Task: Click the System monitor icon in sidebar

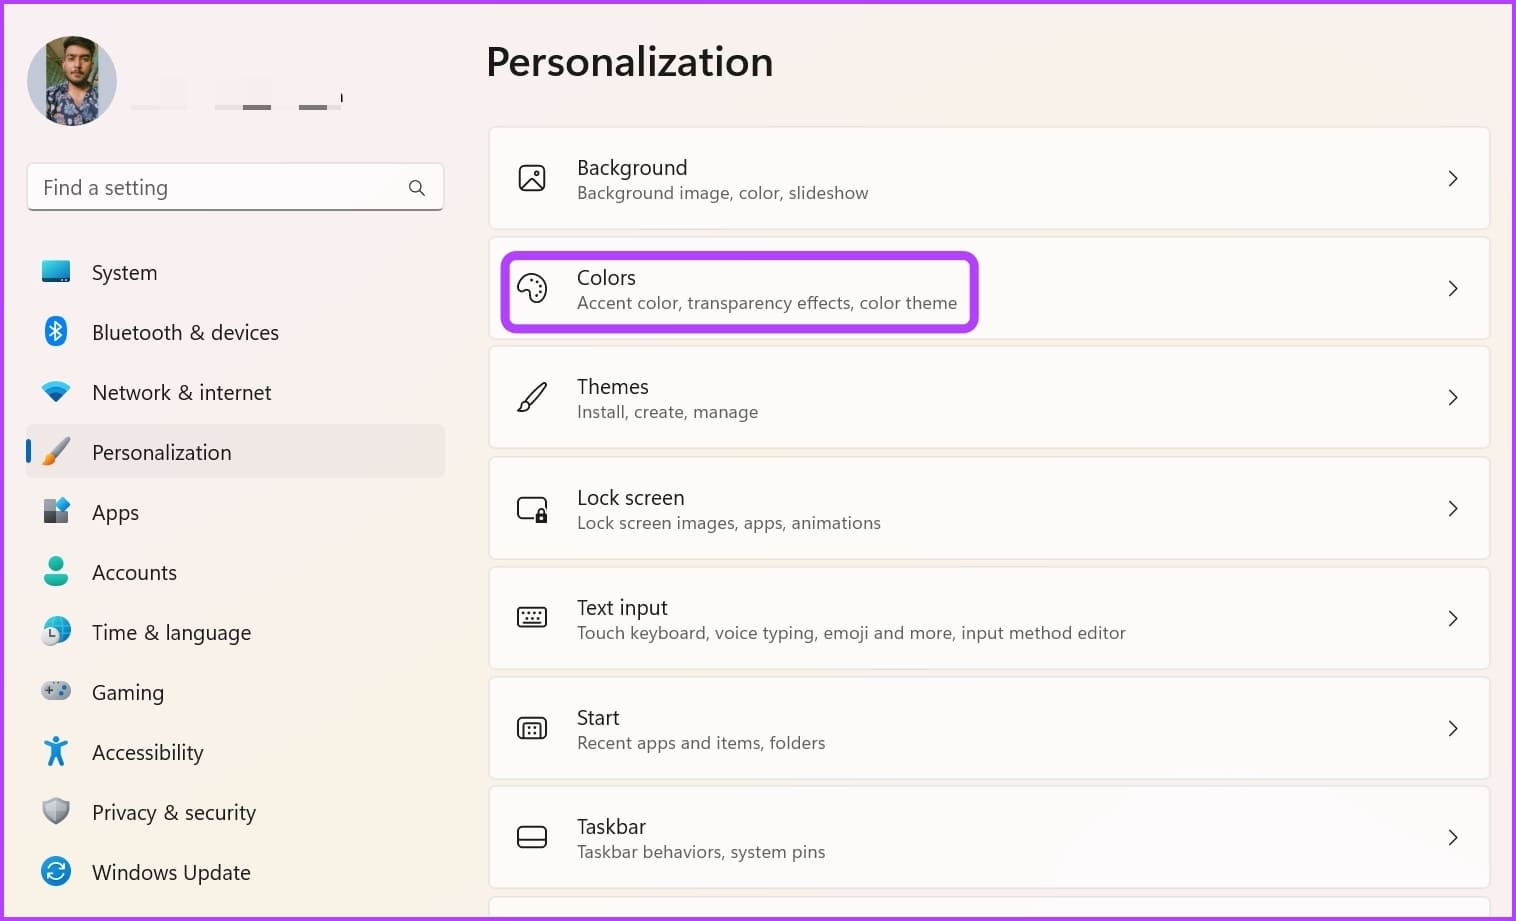Action: point(56,272)
